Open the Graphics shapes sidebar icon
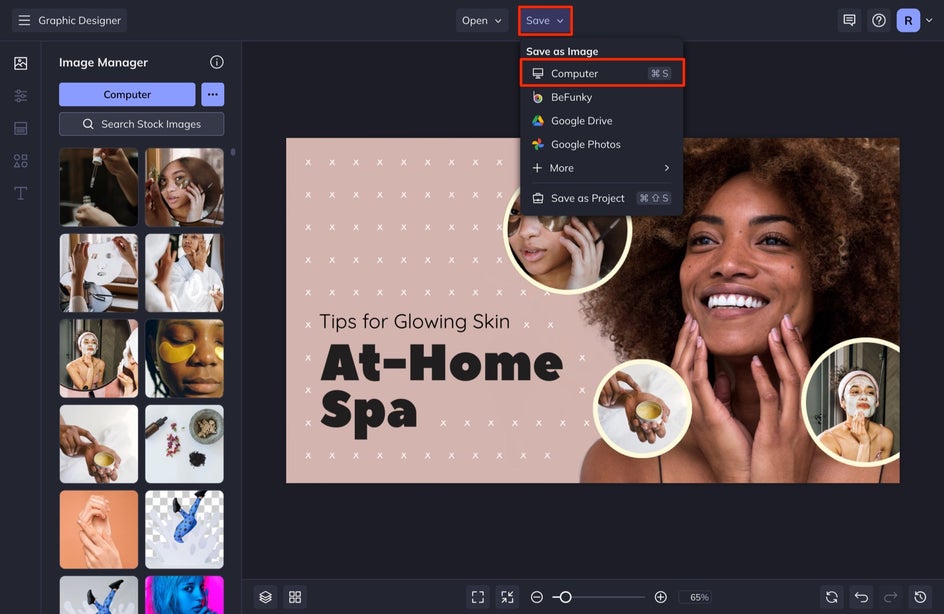944x614 pixels. click(x=20, y=161)
